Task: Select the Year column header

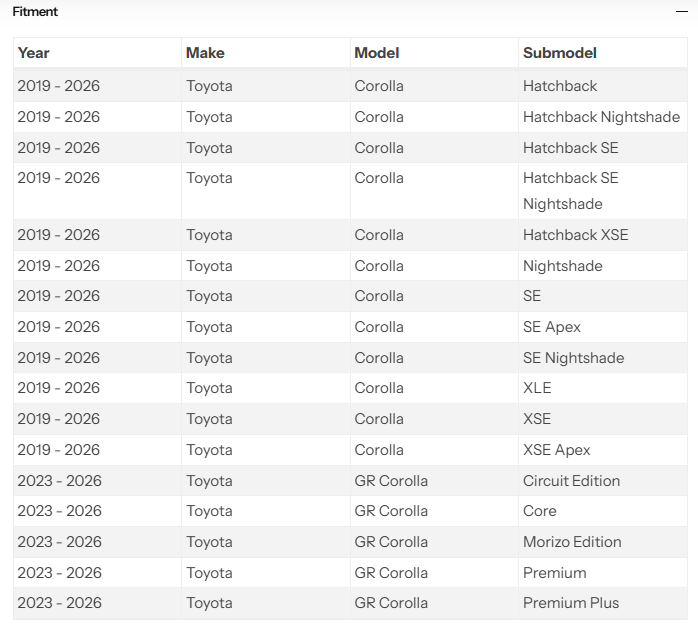Action: (33, 53)
